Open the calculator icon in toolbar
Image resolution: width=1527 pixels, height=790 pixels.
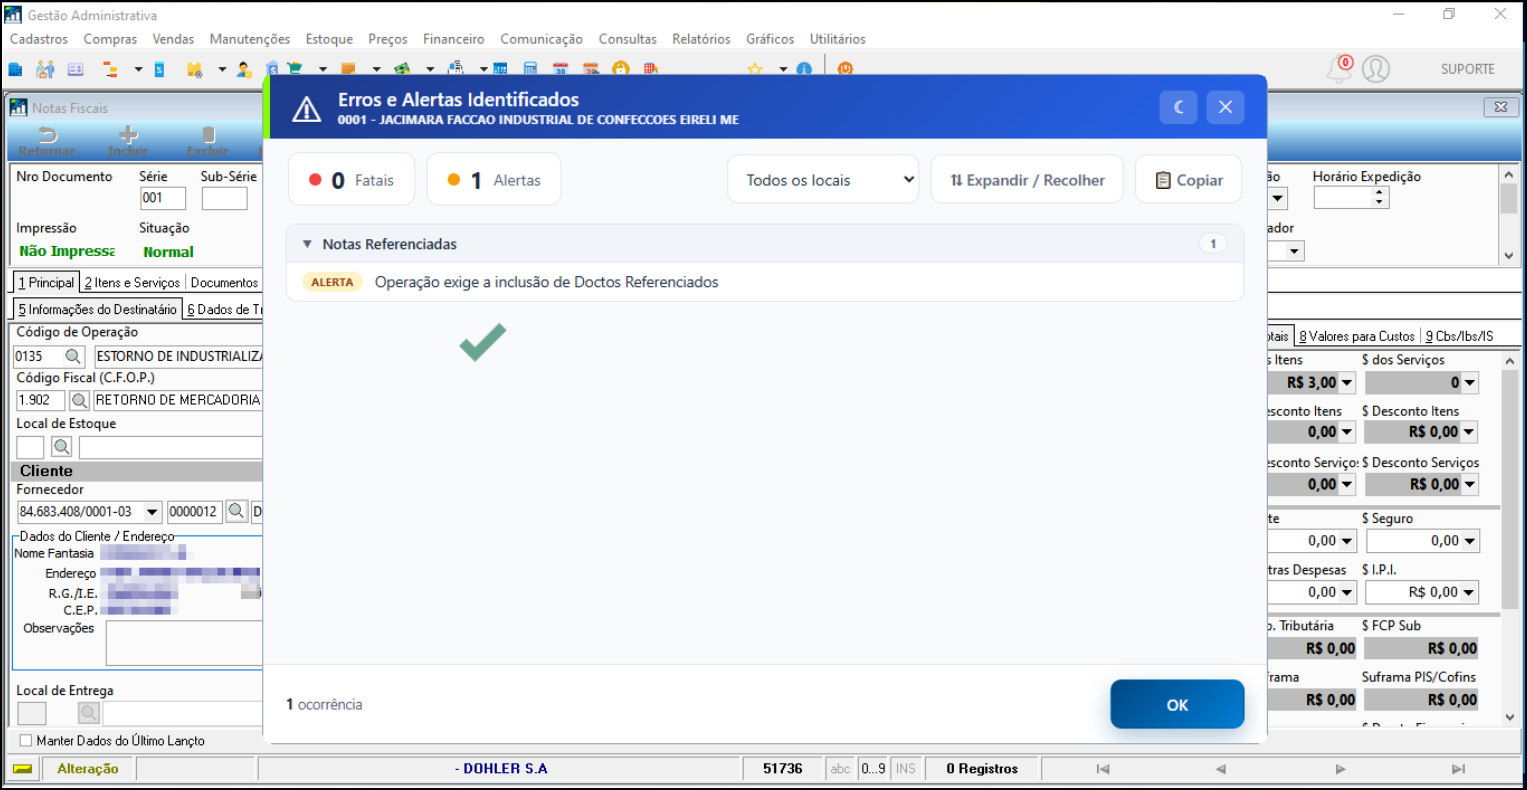tap(530, 69)
